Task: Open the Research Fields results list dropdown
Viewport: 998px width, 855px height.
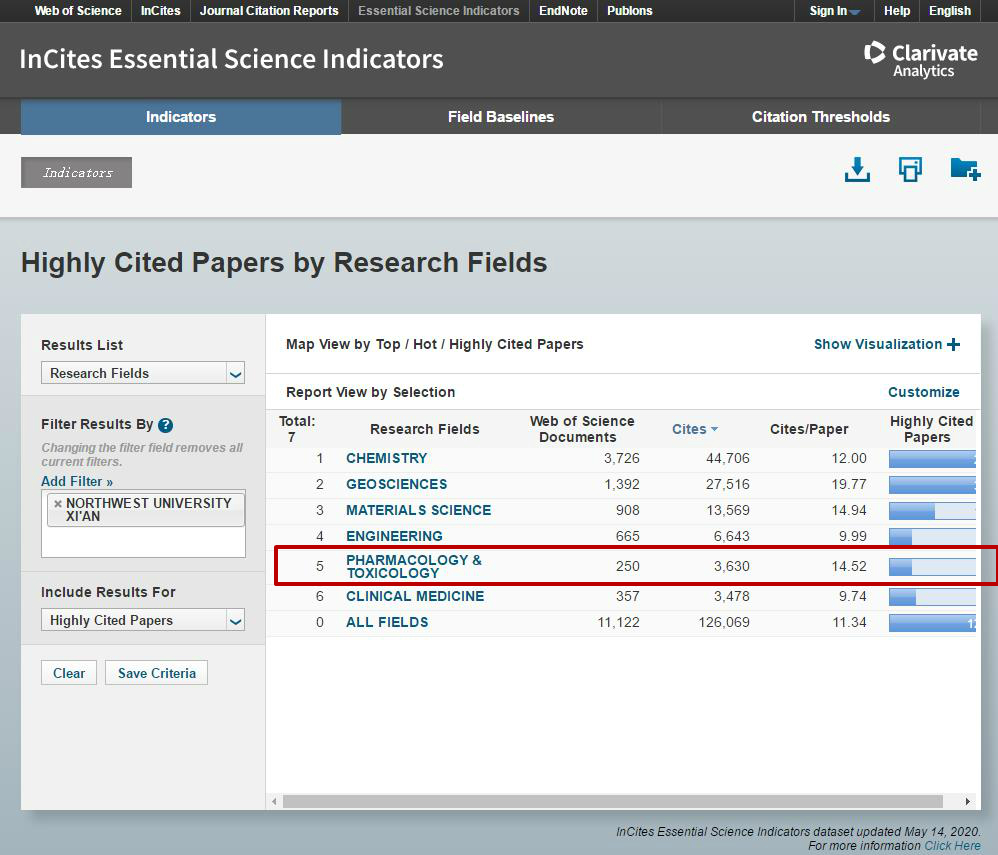Action: tap(143, 373)
